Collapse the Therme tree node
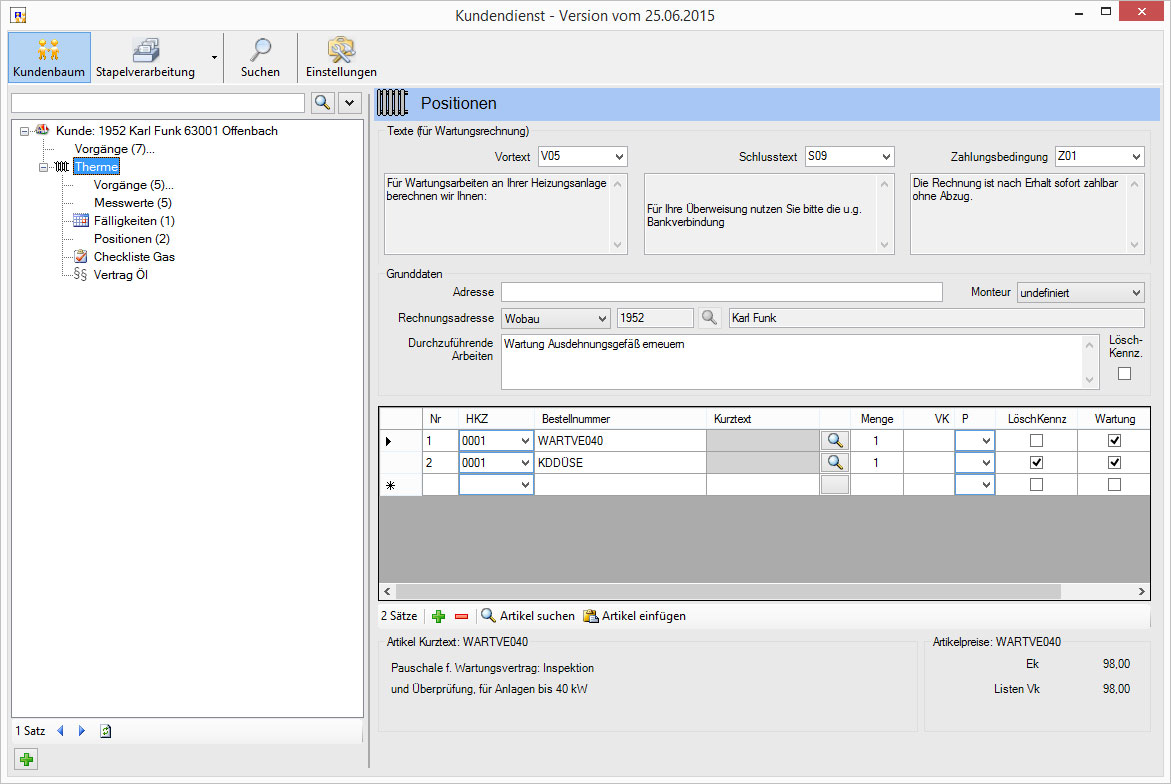 click(44, 168)
